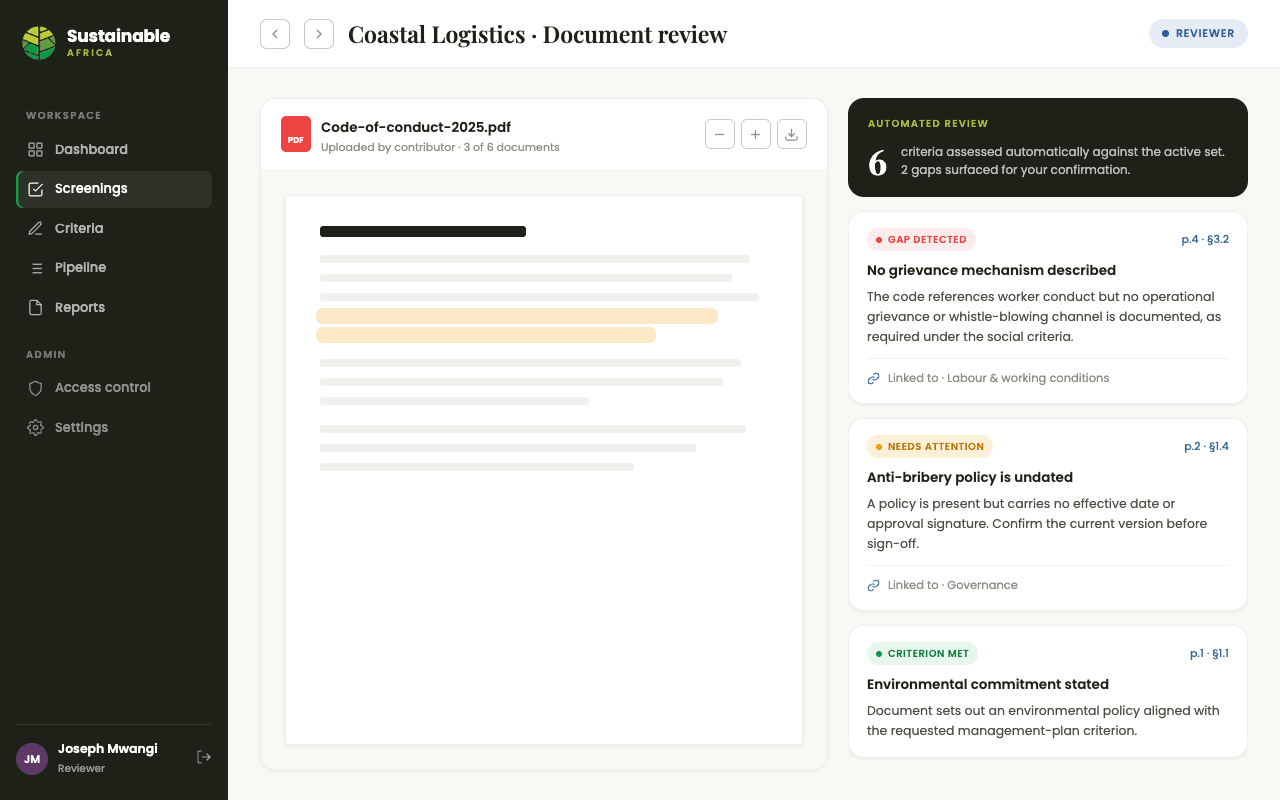Go to the previous document with left chevron
Viewport: 1280px width, 800px height.
[x=275, y=34]
